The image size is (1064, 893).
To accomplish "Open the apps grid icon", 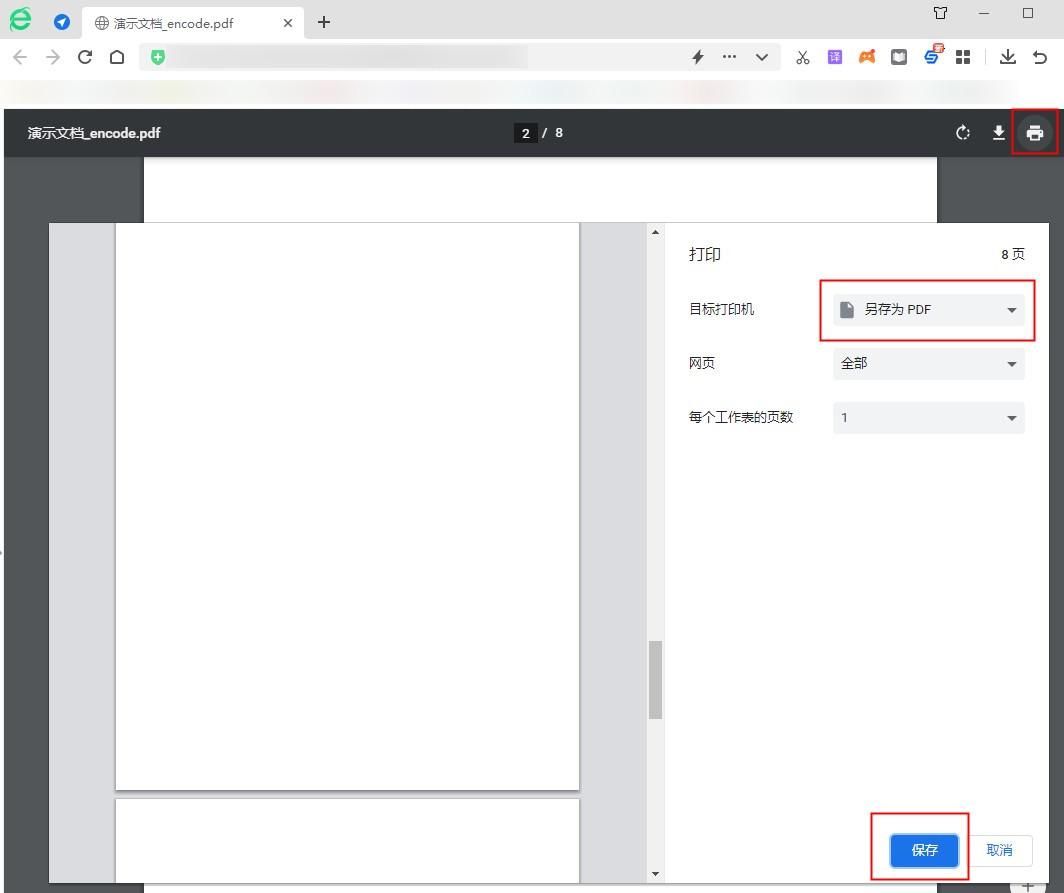I will (963, 57).
